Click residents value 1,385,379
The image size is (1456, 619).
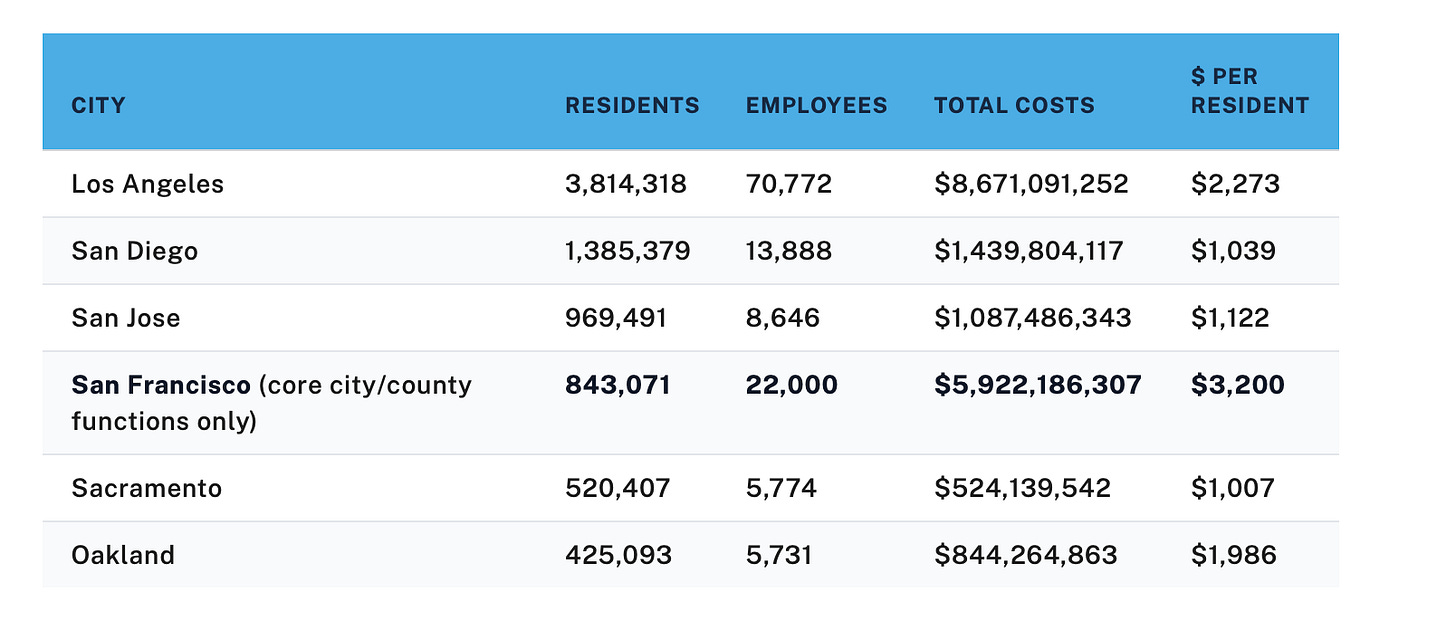point(628,251)
